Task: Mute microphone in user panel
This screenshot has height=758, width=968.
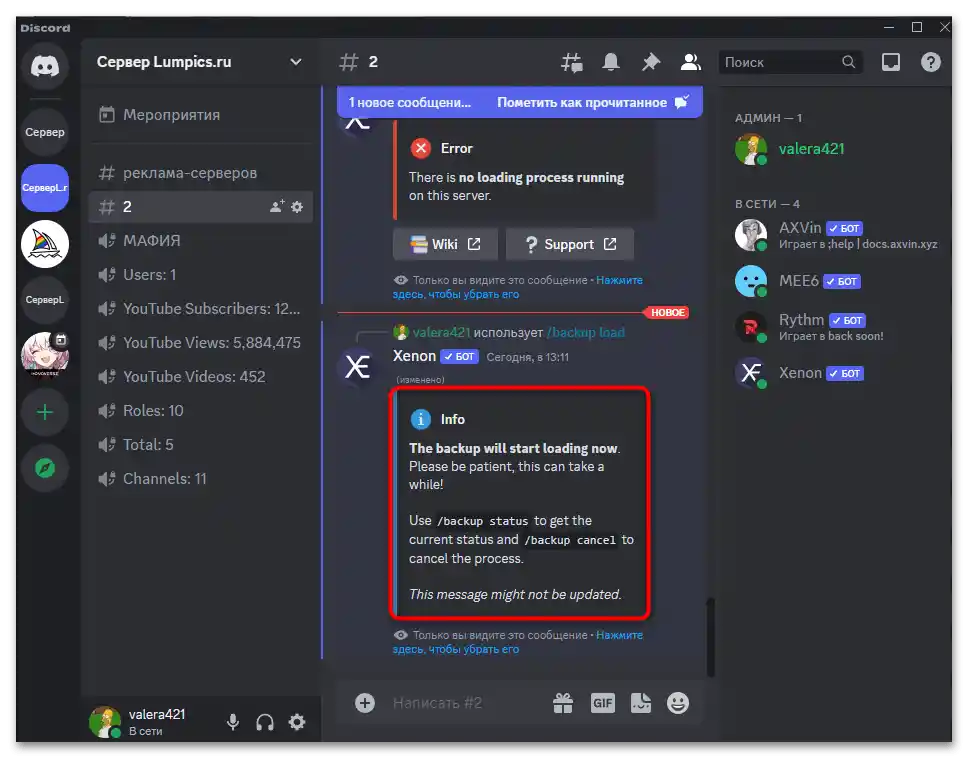Action: click(x=233, y=722)
